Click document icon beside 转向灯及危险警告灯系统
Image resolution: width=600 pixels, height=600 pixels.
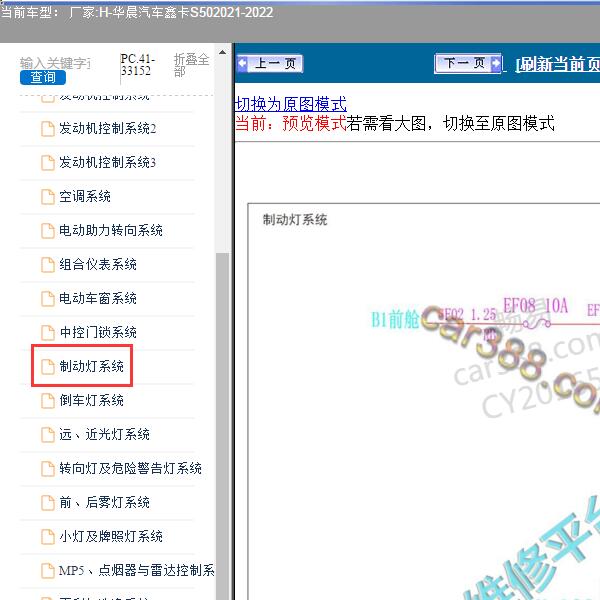point(48,468)
